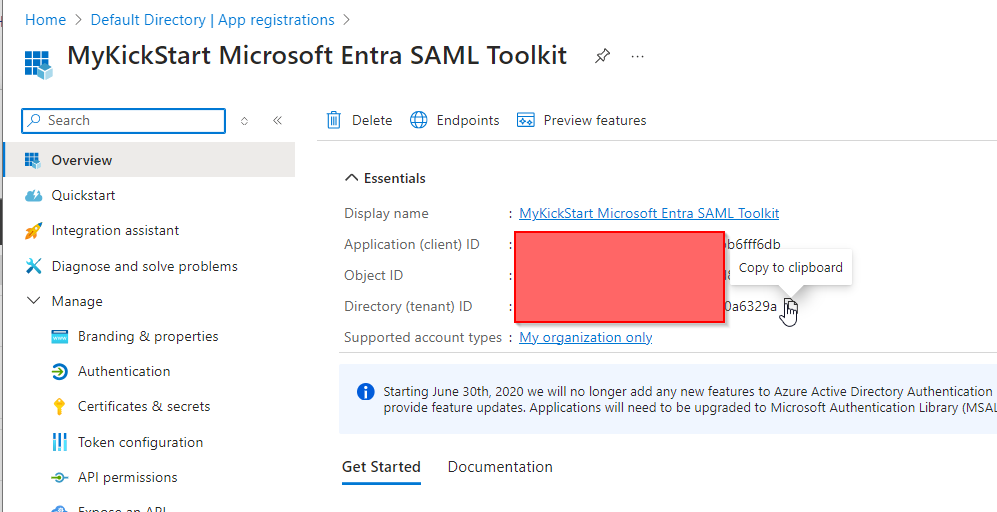Click the My organization only link

point(585,337)
